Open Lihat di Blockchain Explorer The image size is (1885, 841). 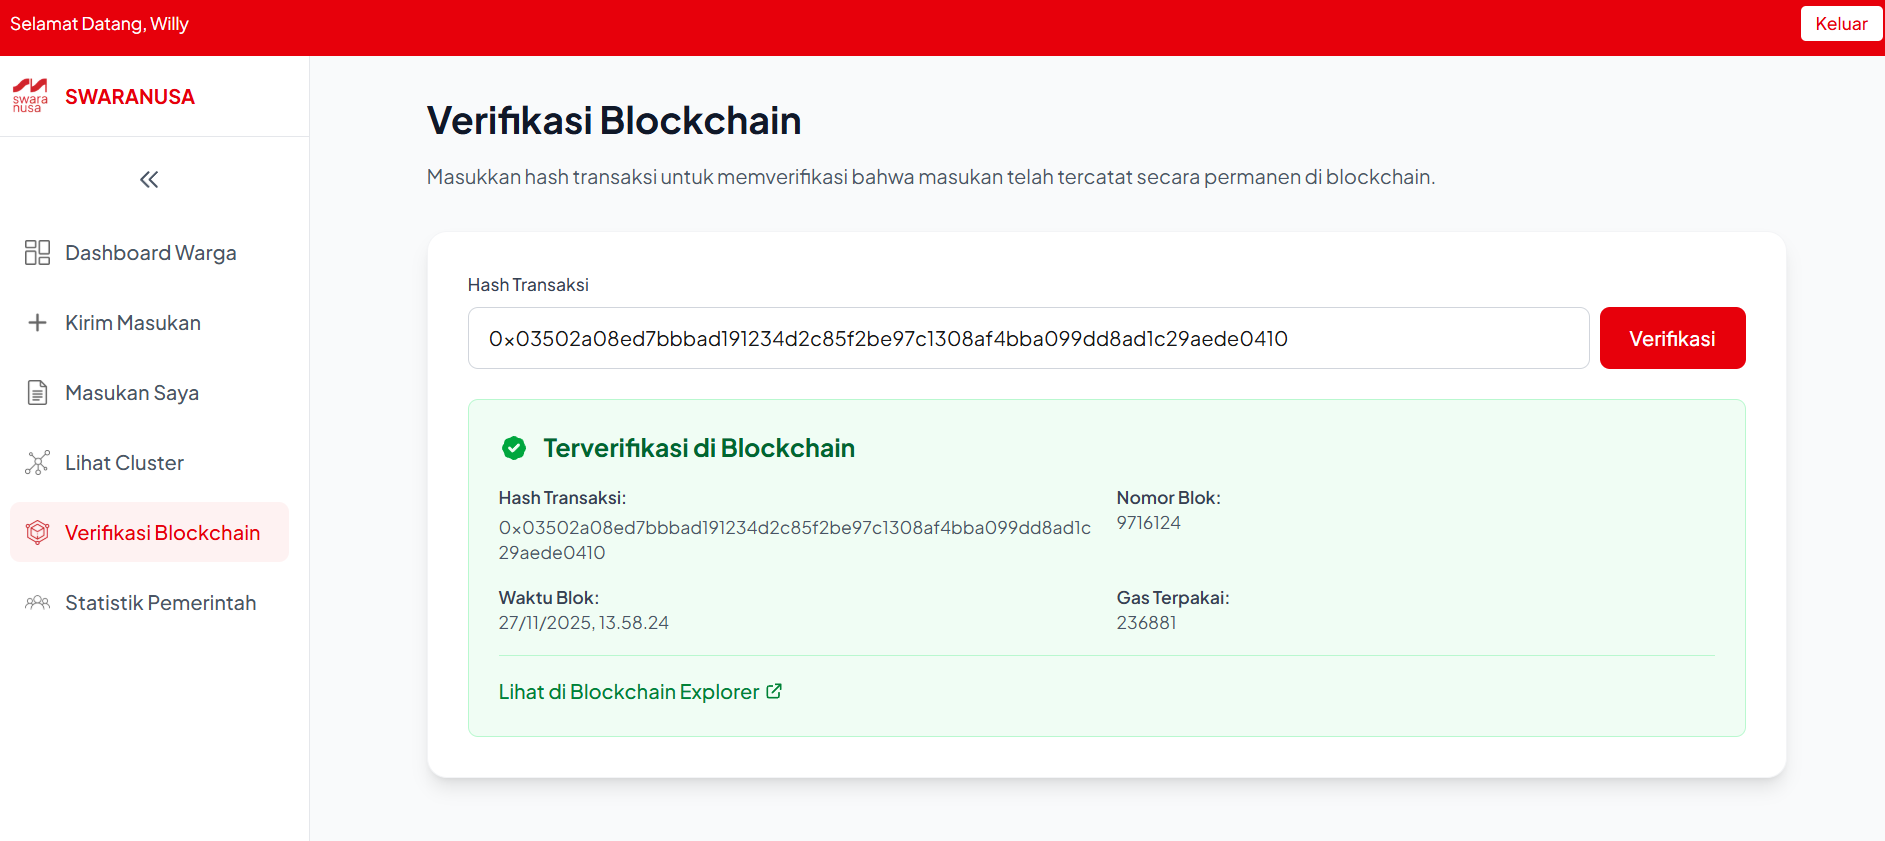coord(628,690)
